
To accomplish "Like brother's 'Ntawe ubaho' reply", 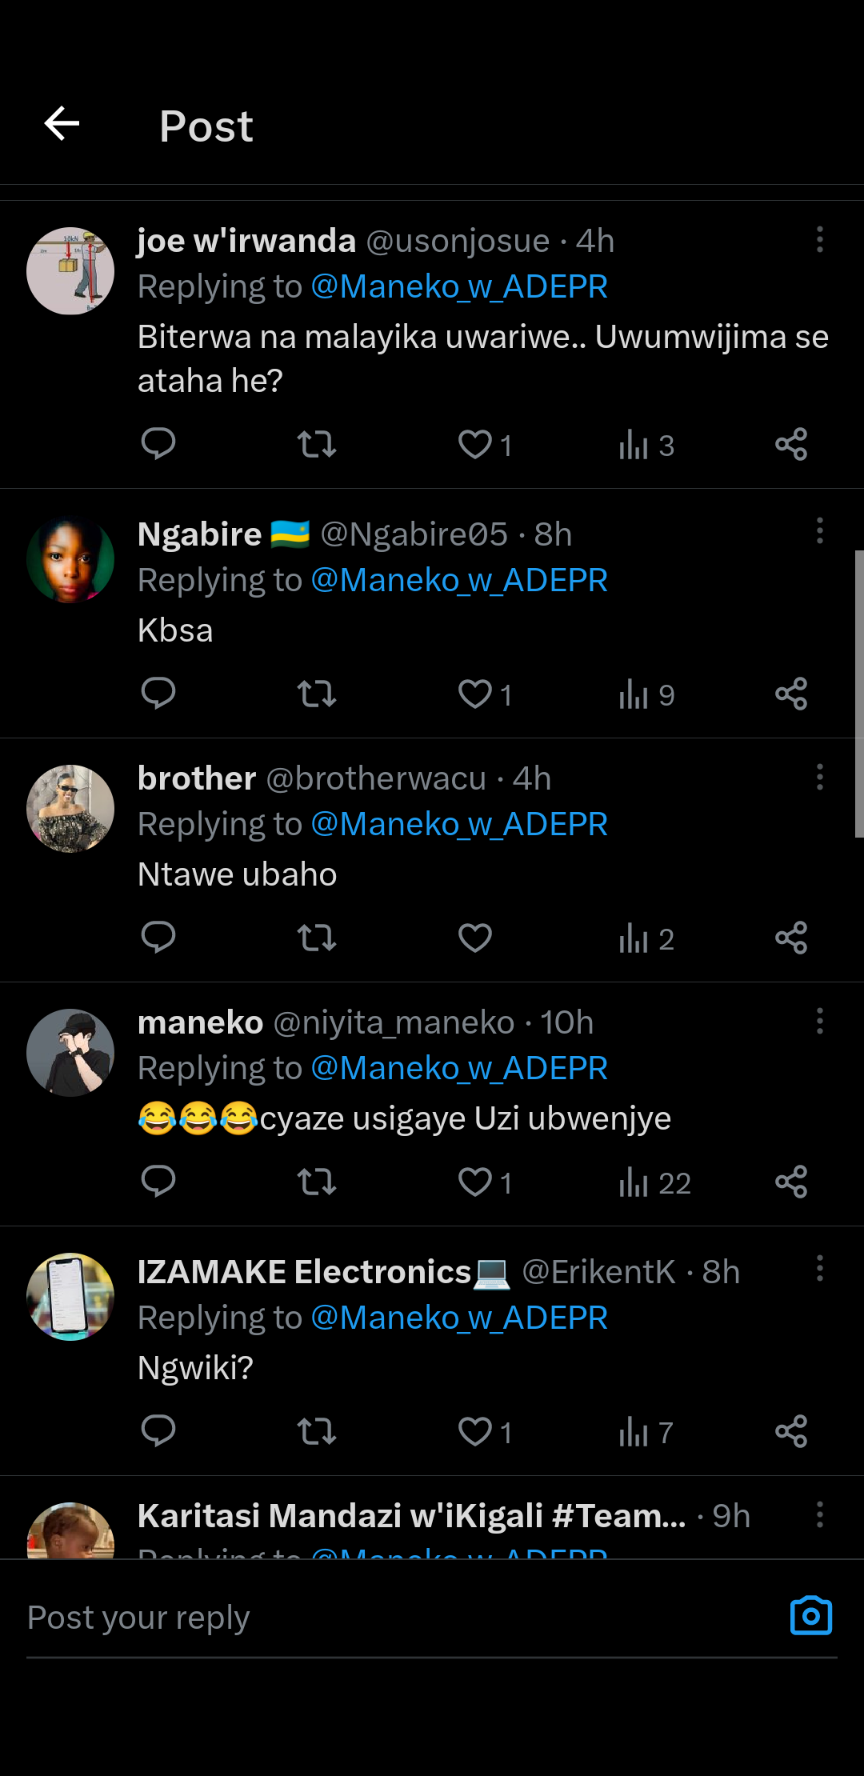I will click(475, 937).
